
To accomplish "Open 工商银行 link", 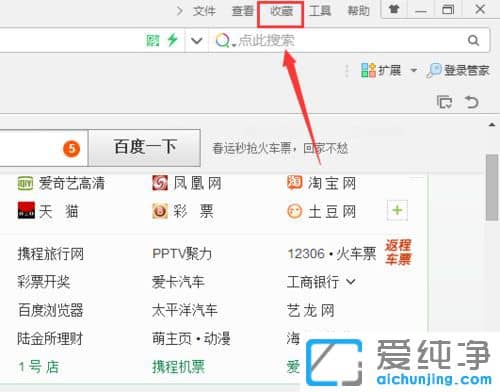I will pyautogui.click(x=313, y=282).
